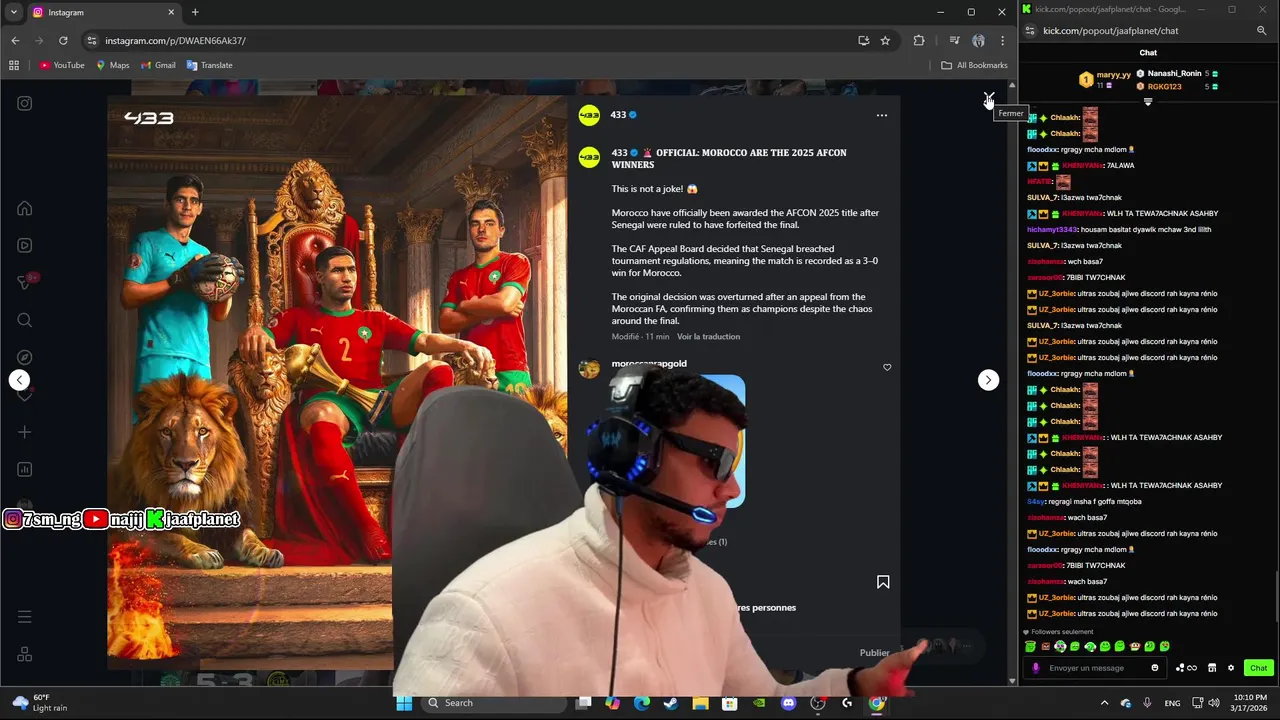This screenshot has width=1280, height=720.
Task: Open the Meta apps grid icon
Action: 25,654
